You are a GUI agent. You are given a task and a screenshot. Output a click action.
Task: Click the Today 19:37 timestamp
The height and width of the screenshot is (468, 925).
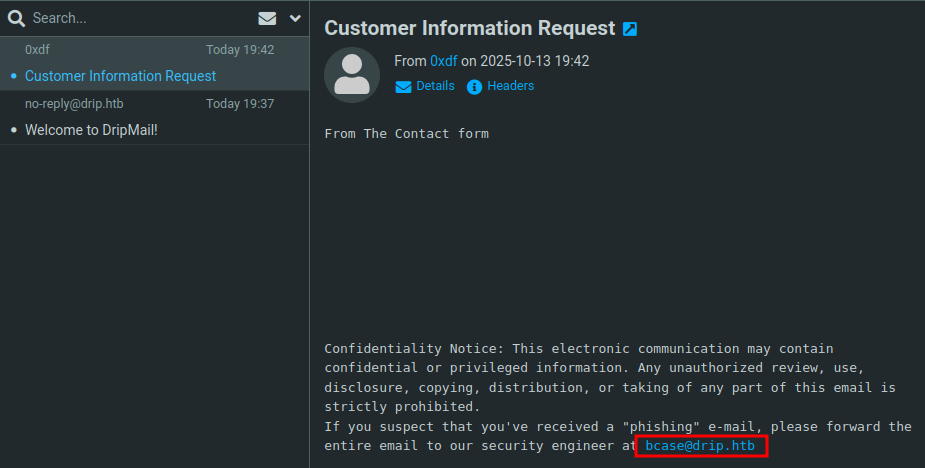coord(240,104)
